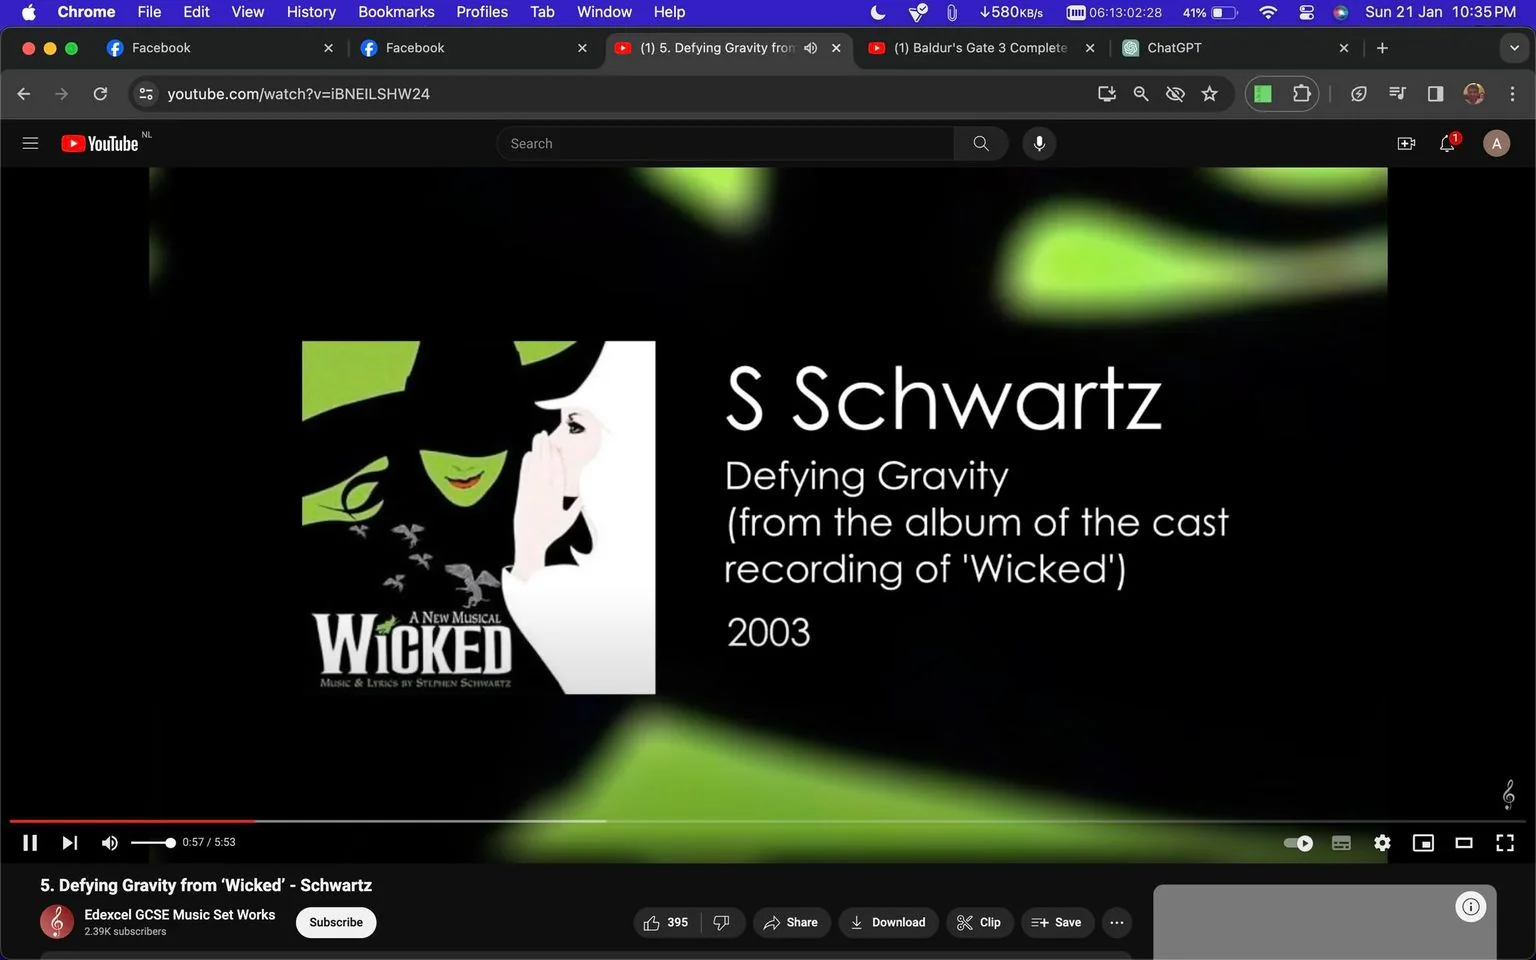Bookmark this tab with the star
Image resolution: width=1536 pixels, height=960 pixels.
coord(1210,93)
